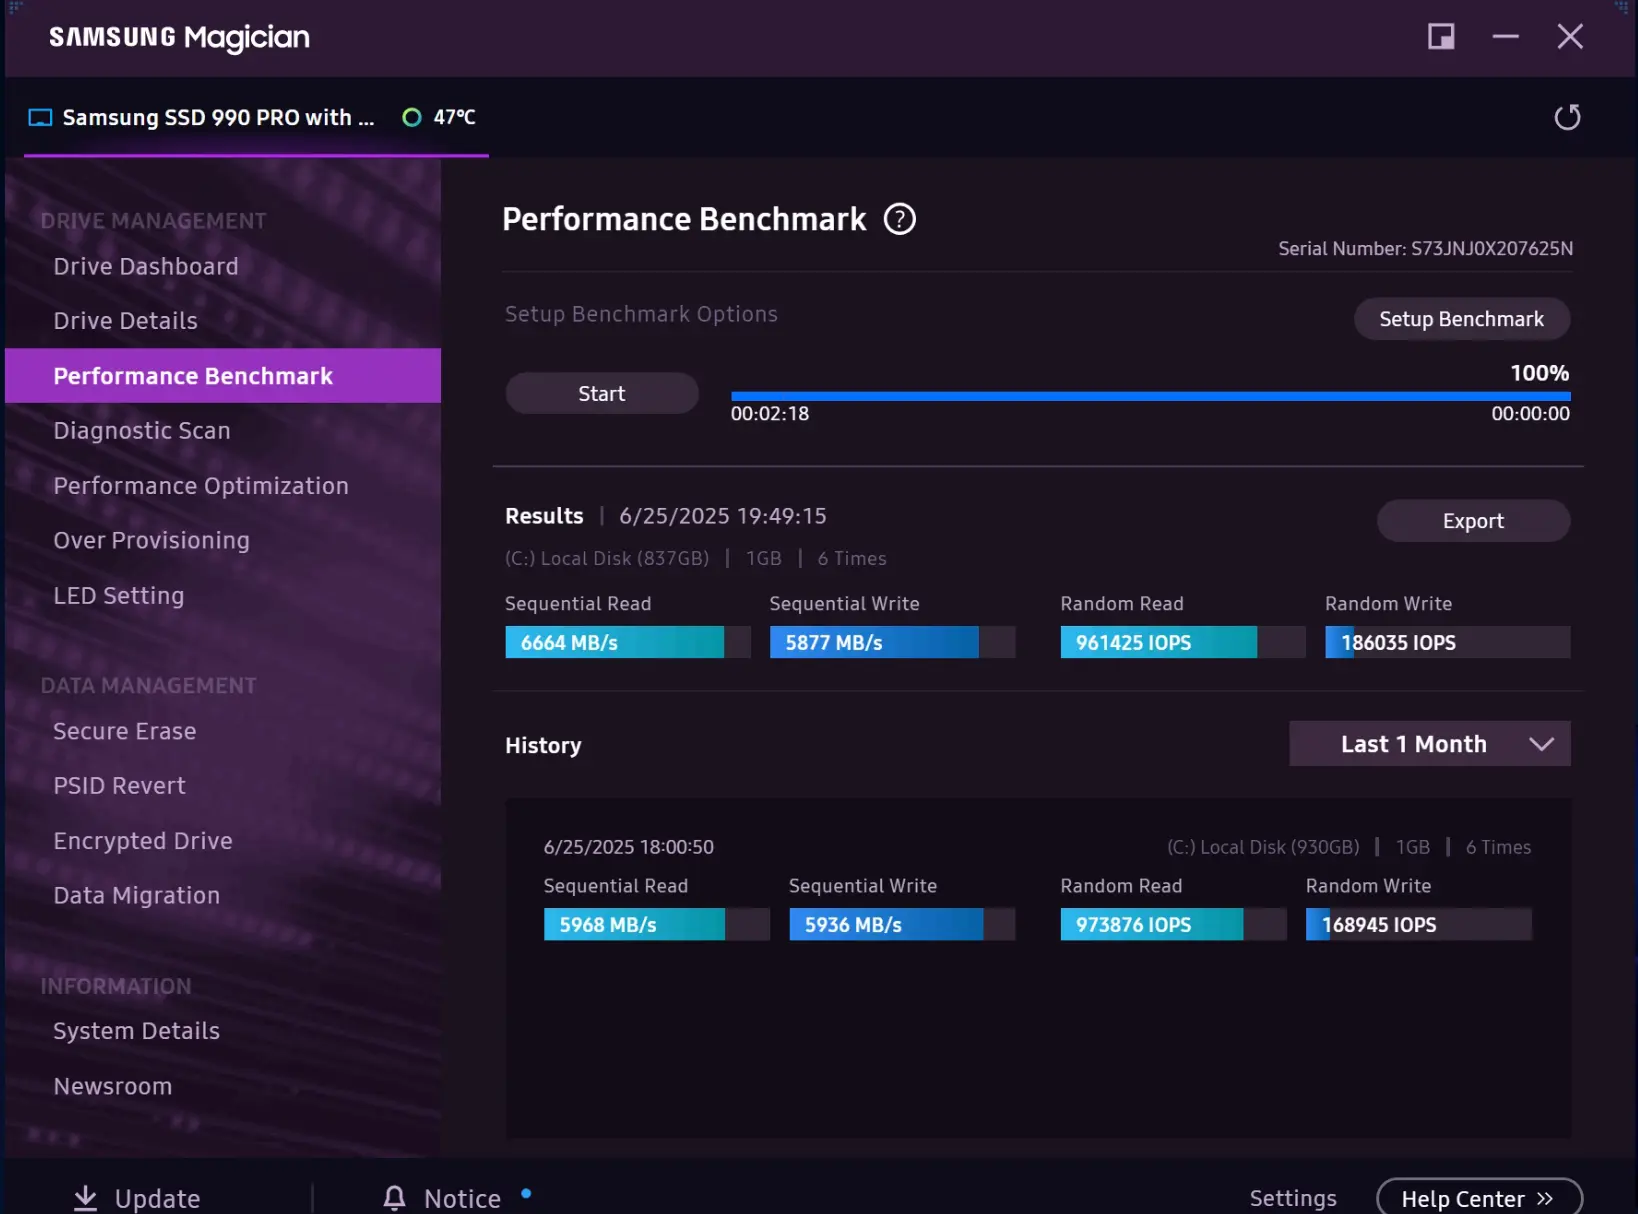This screenshot has width=1638, height=1214.
Task: Click the history timestamp 6/25/2025 18:00:50
Action: coord(629,847)
